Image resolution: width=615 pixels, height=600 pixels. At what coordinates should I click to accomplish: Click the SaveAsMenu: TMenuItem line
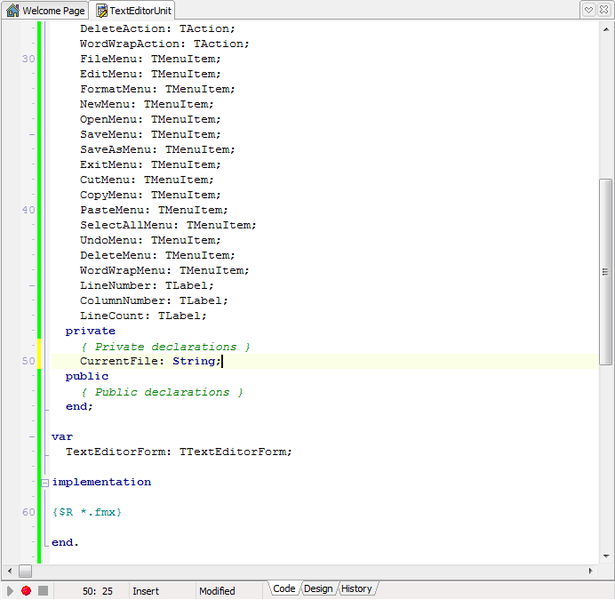click(x=157, y=149)
